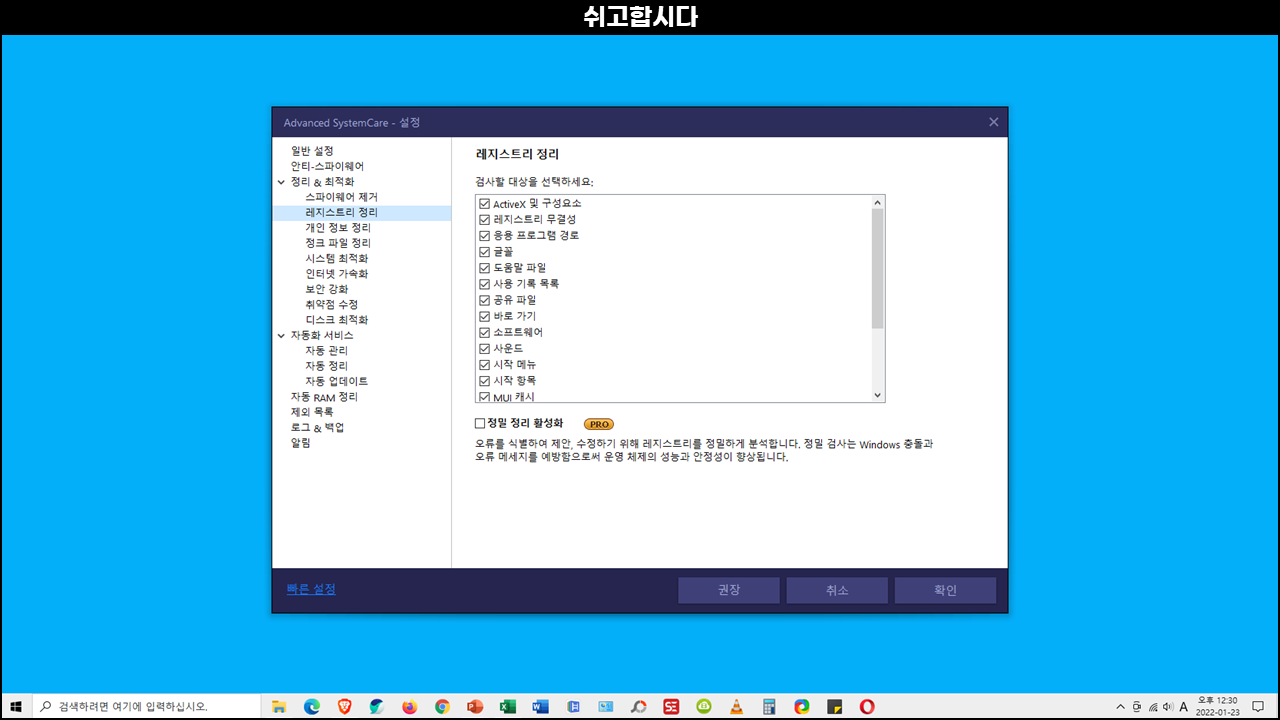Open 스파이웨어 제거 settings
The image size is (1280, 720).
(341, 197)
